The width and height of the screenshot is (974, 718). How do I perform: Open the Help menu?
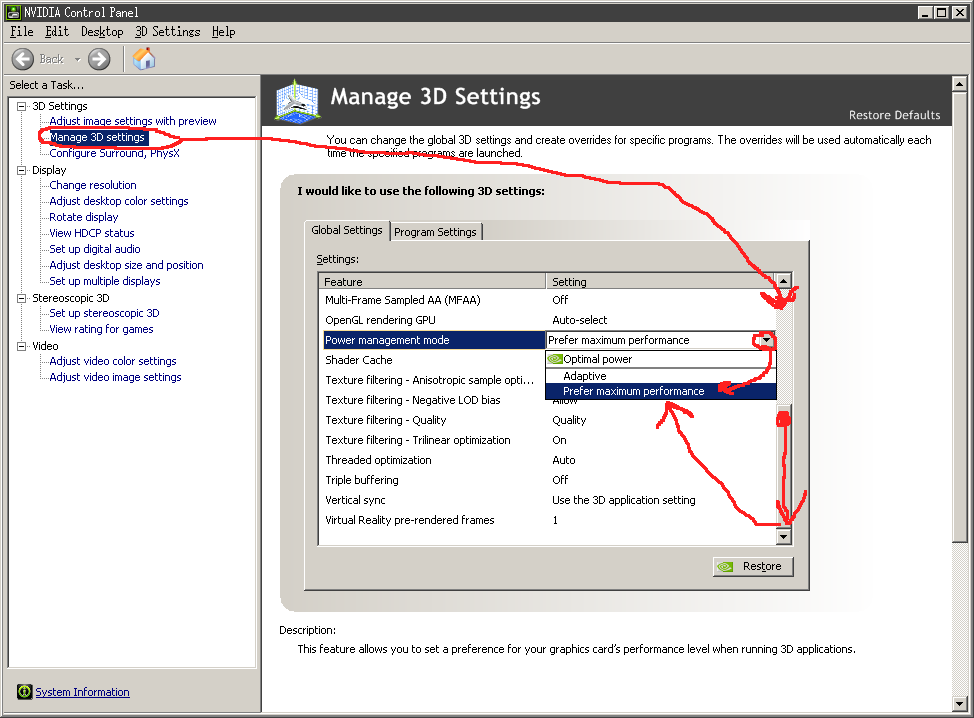(224, 32)
